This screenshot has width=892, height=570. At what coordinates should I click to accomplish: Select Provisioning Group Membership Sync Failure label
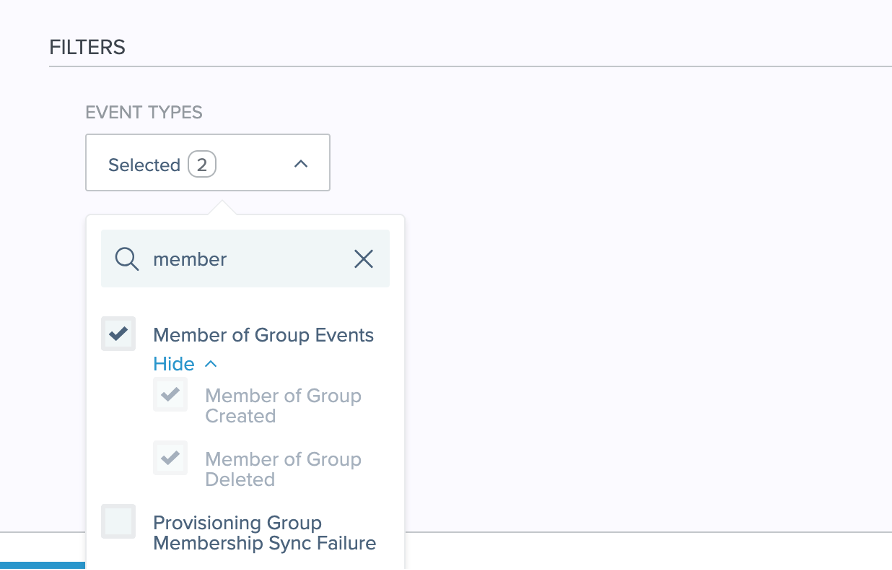click(264, 533)
